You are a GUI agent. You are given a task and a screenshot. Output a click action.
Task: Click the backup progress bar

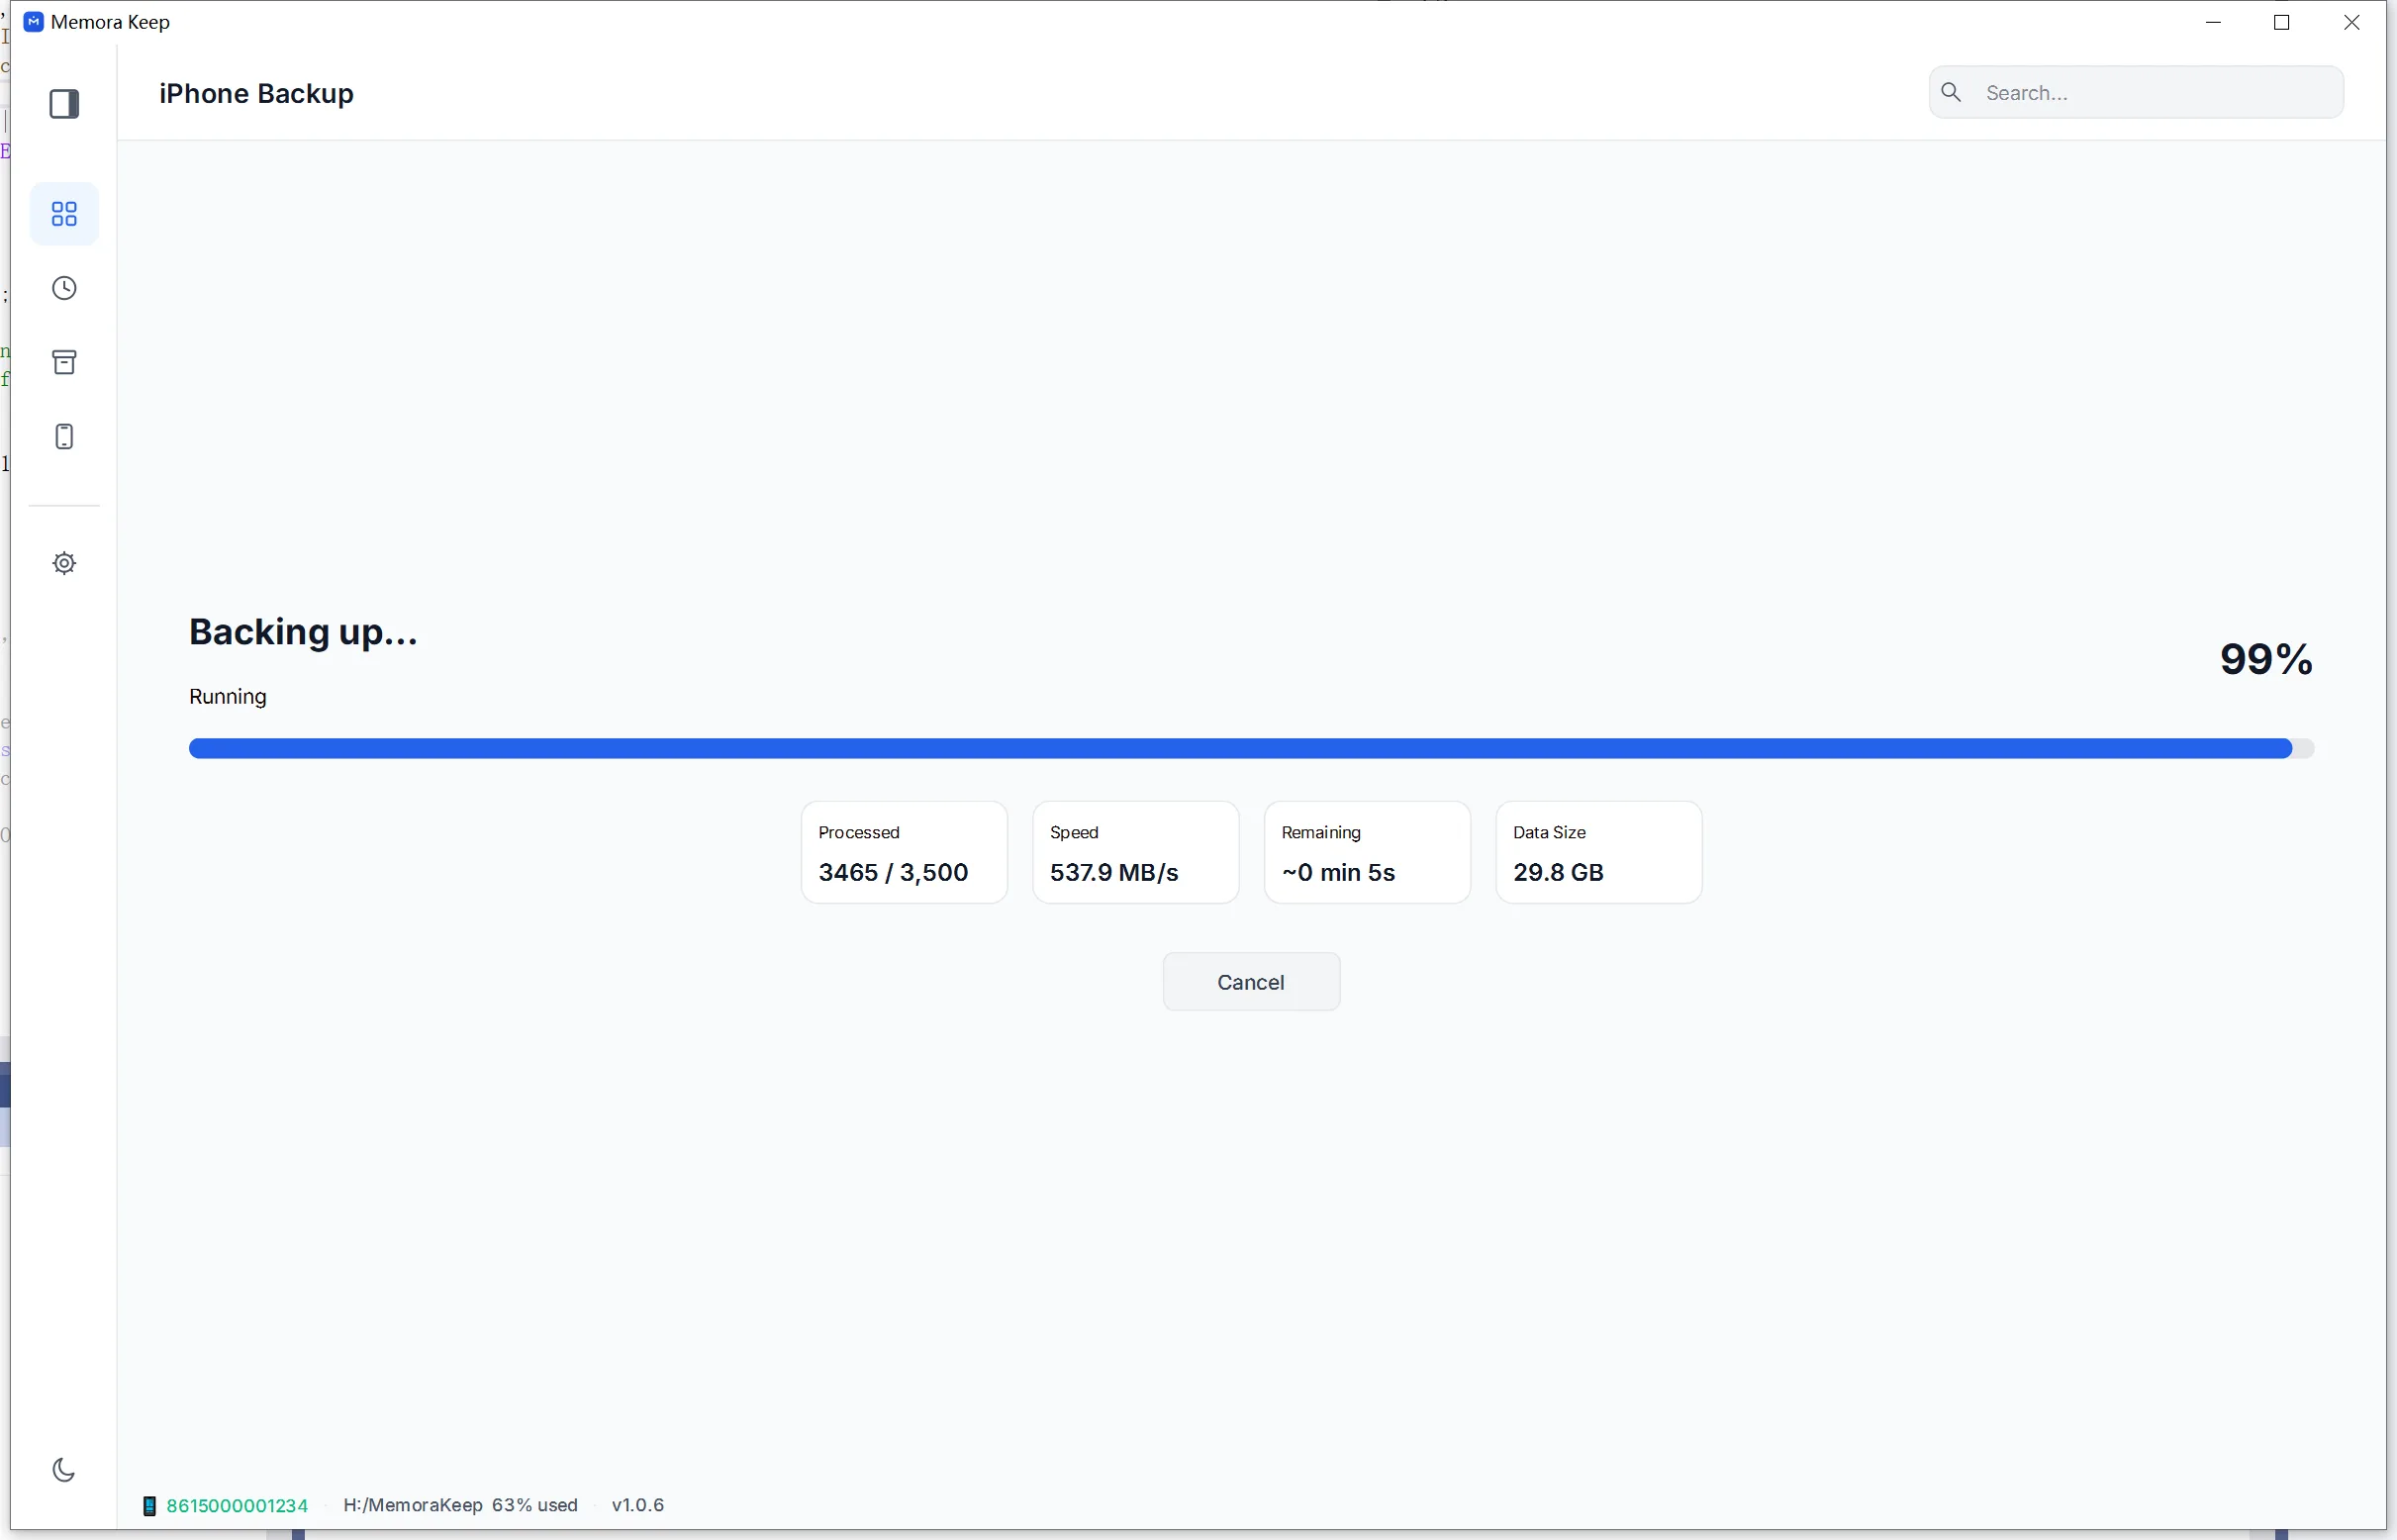1251,749
